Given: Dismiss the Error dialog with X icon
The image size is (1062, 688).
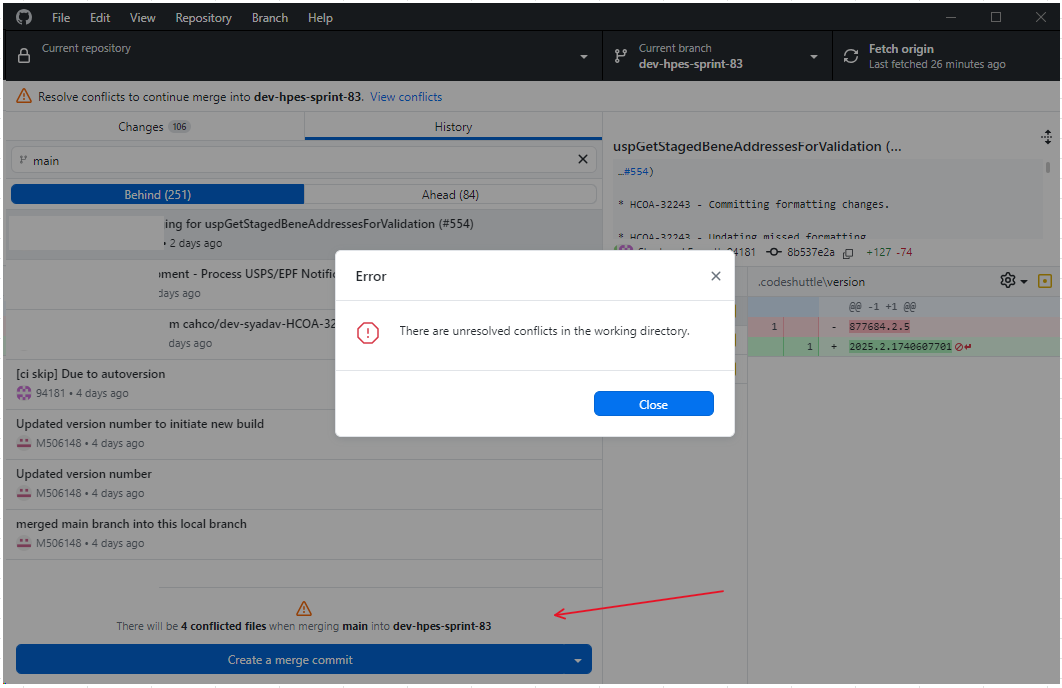Looking at the screenshot, I should pos(715,276).
